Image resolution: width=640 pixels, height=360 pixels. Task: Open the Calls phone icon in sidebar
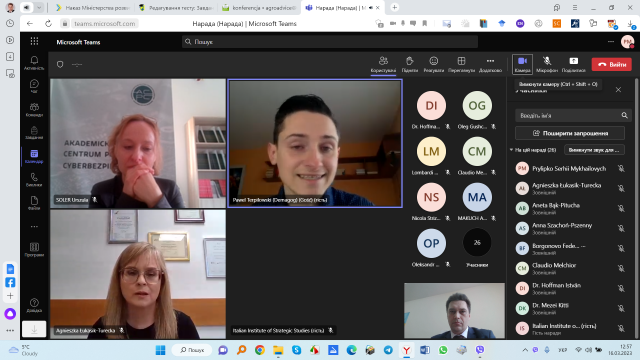[34, 179]
